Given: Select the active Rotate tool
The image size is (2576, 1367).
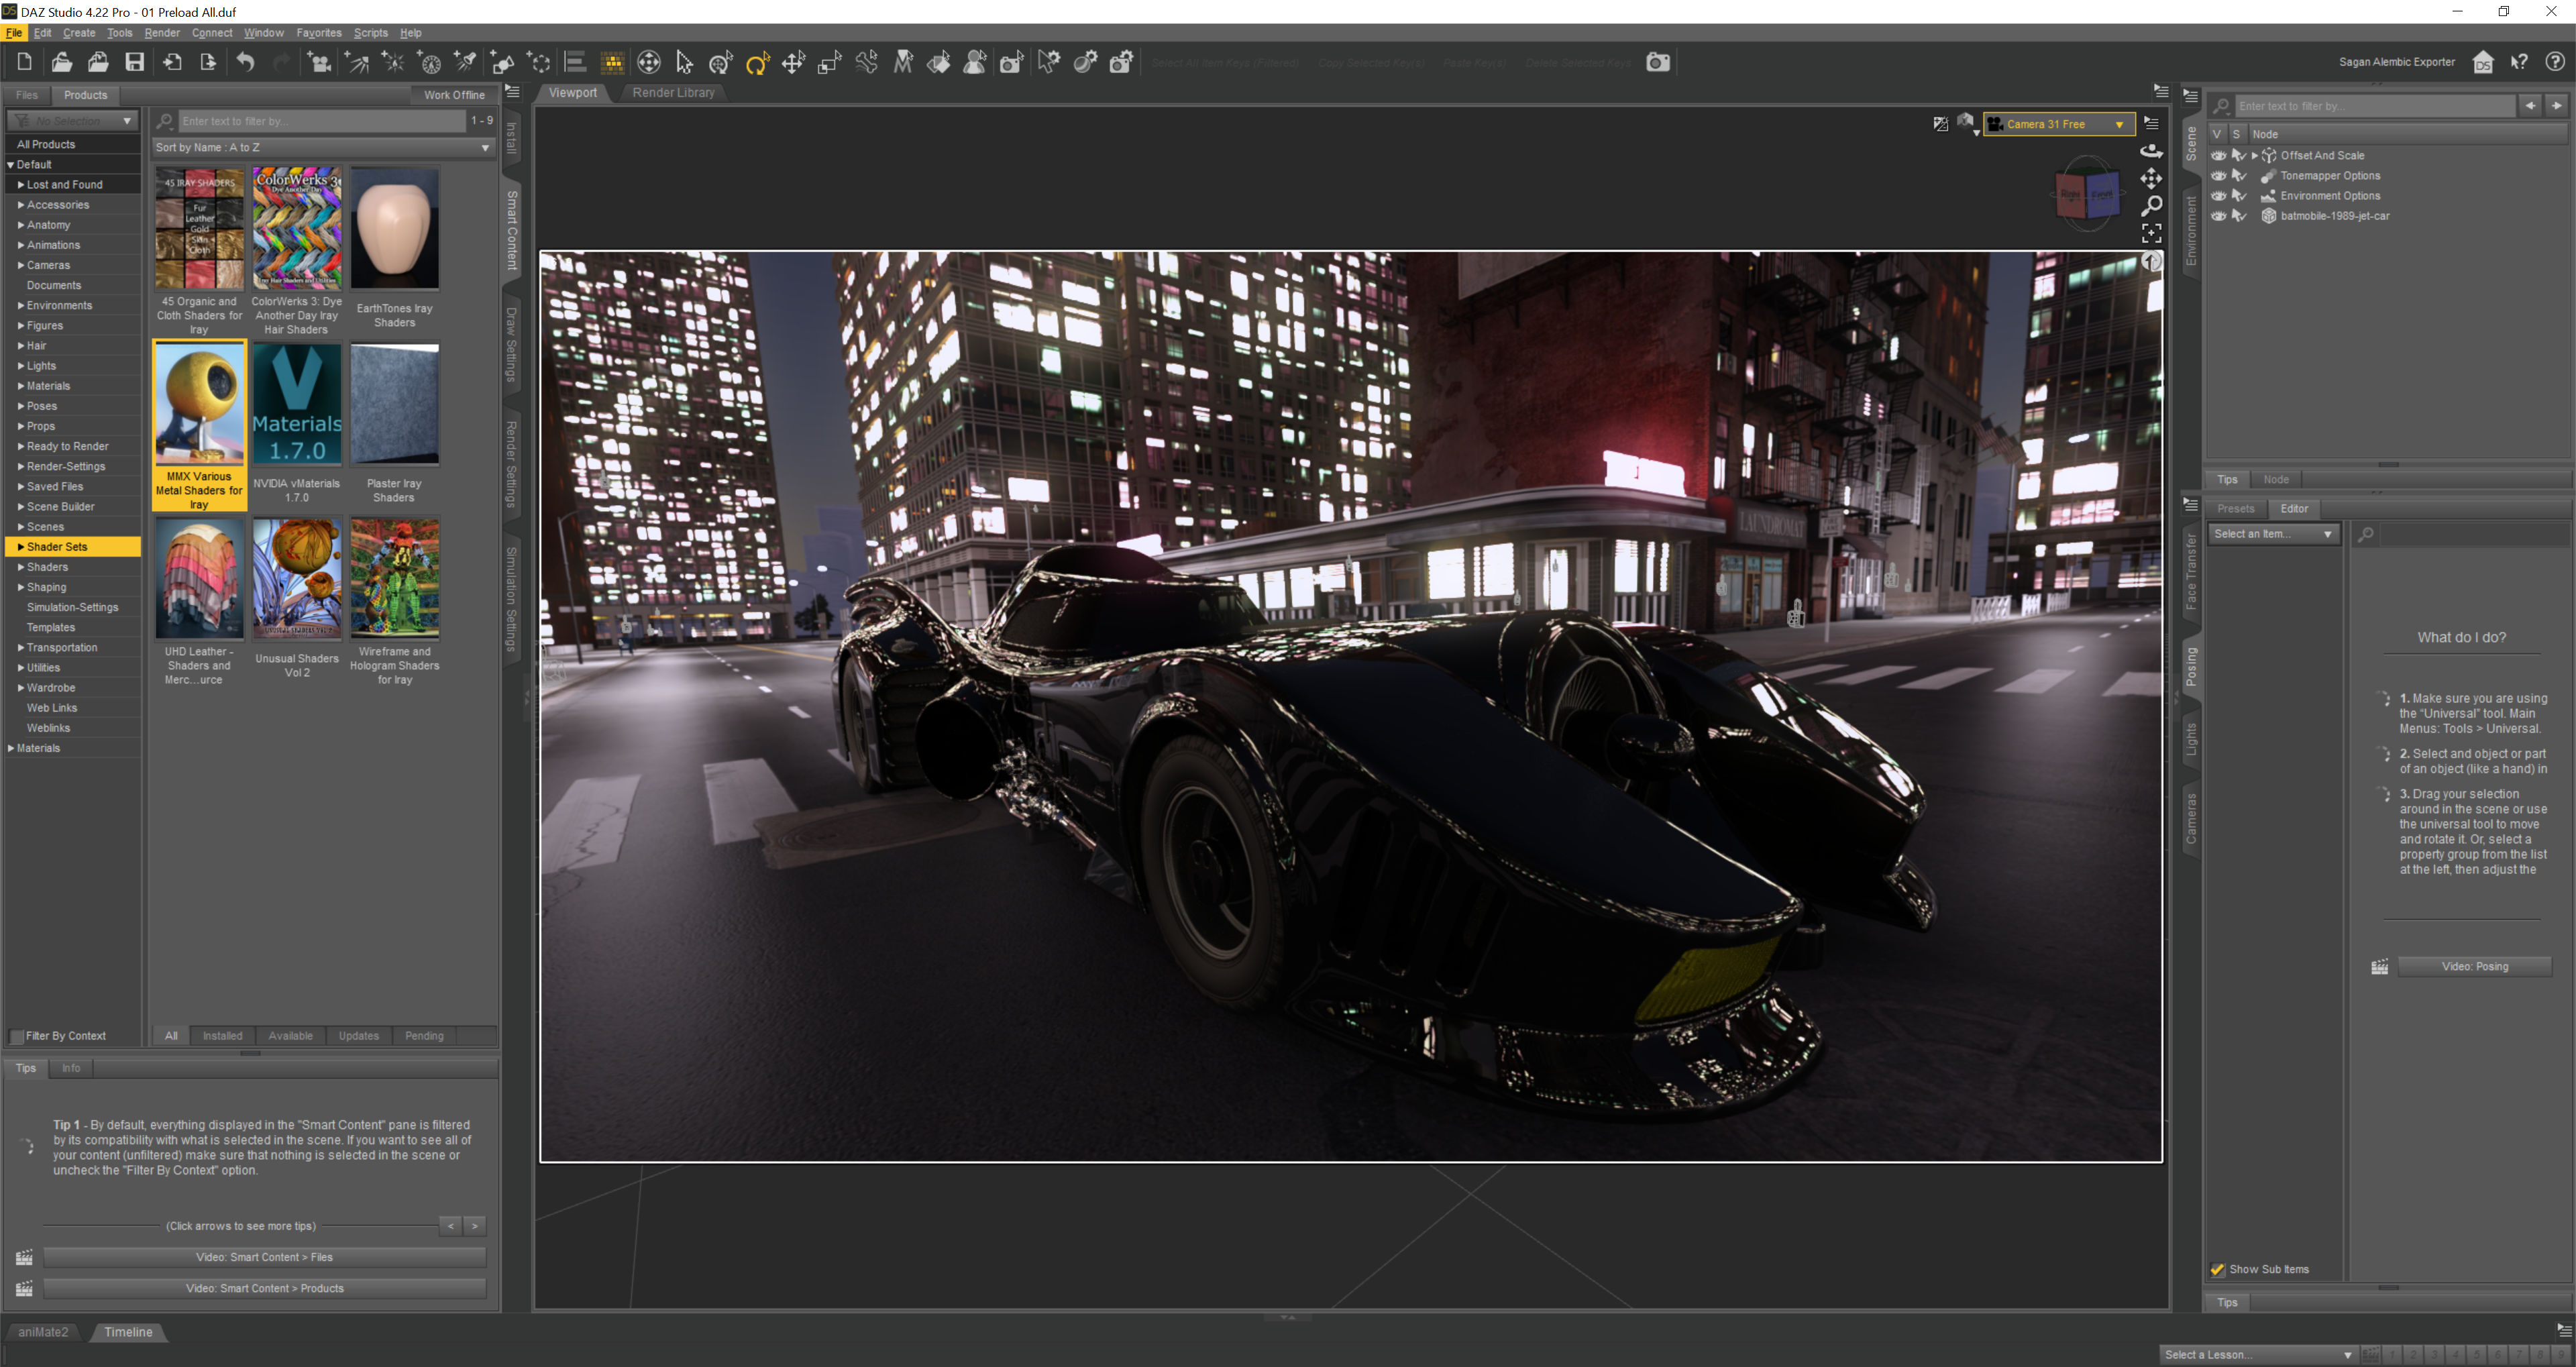Looking at the screenshot, I should pos(757,62).
